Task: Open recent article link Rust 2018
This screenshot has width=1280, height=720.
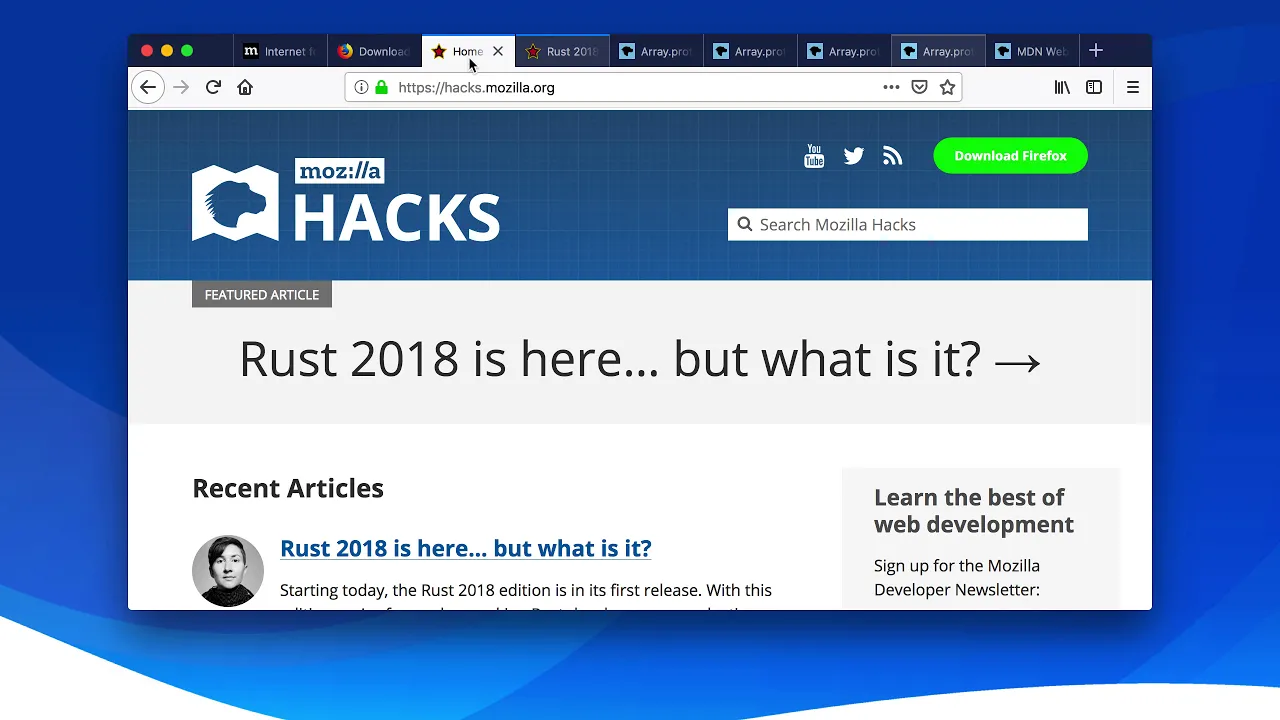Action: 466,548
